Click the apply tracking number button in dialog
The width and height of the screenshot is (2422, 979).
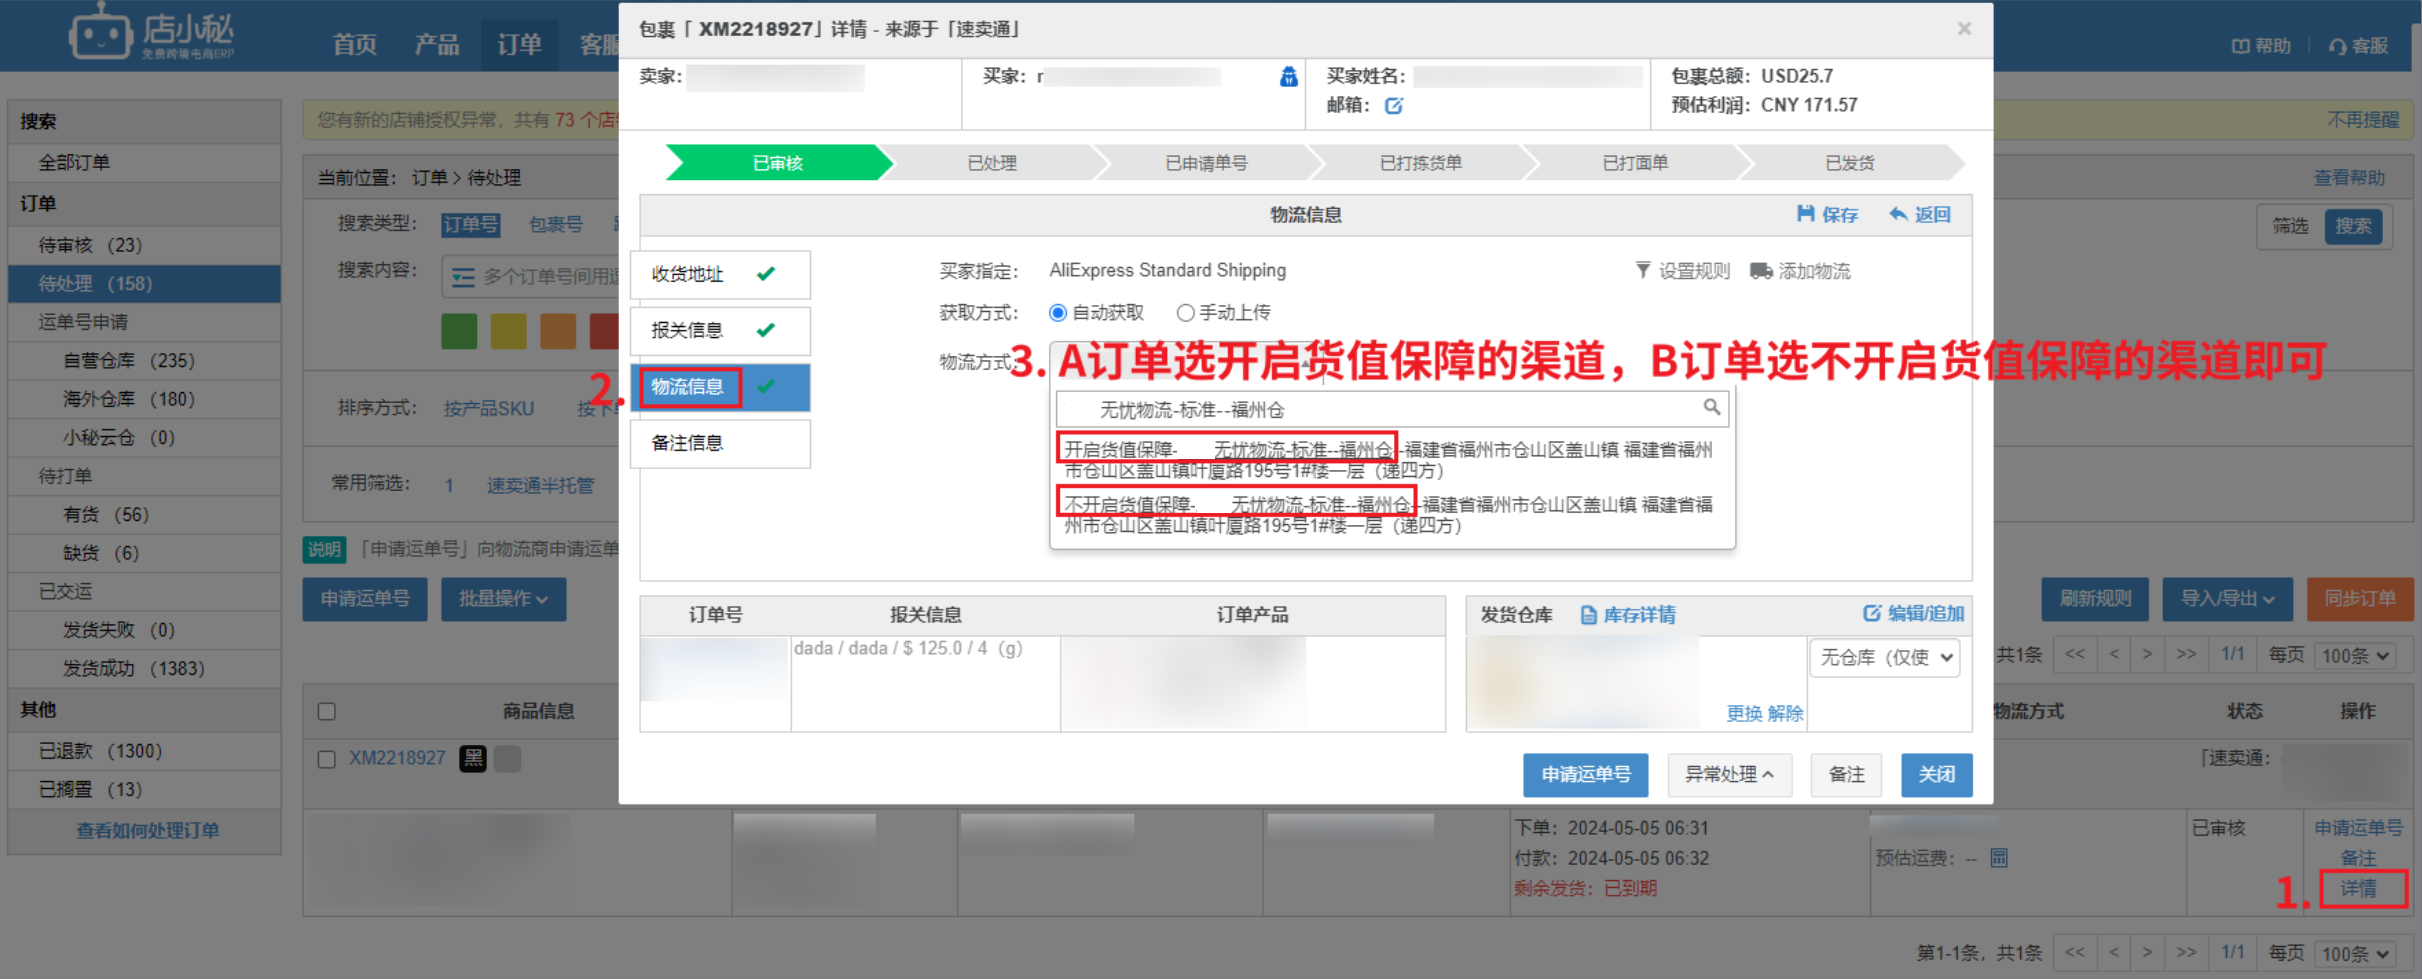pos(1585,775)
